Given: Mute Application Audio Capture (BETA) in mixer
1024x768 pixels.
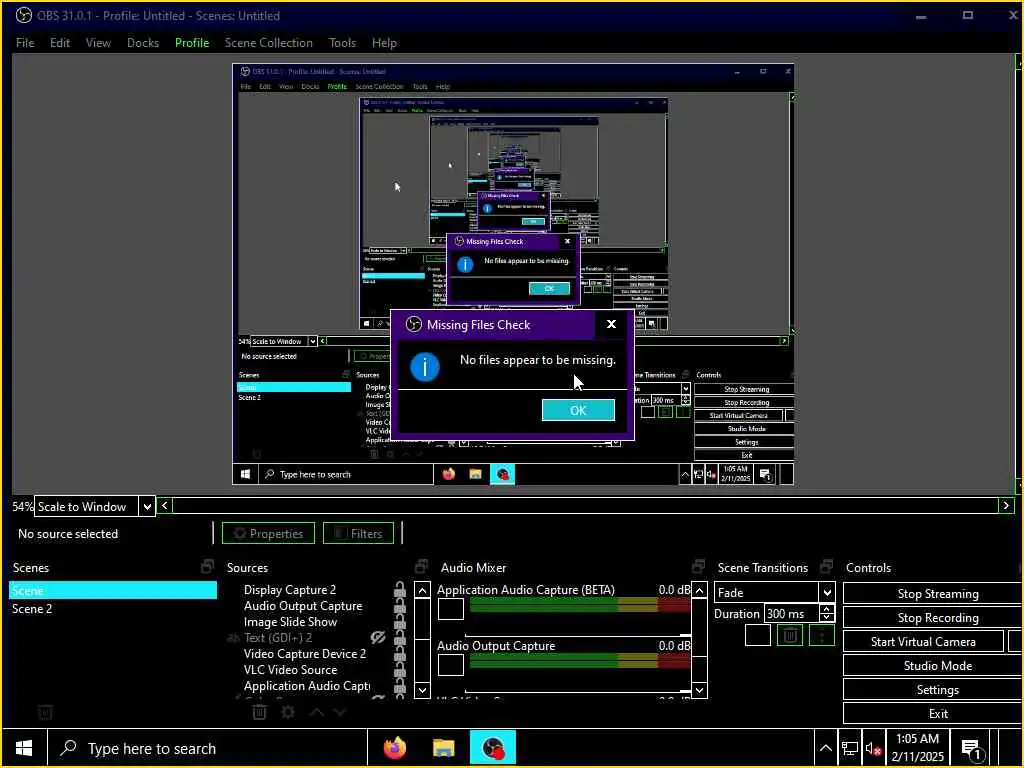Looking at the screenshot, I should point(451,609).
